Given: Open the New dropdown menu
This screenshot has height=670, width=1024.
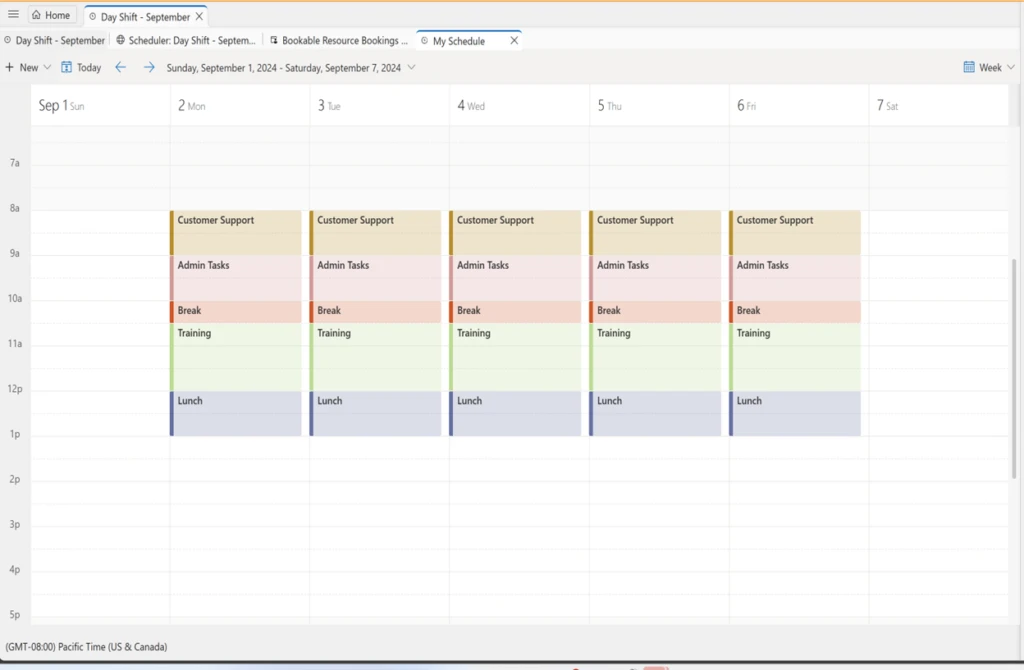Looking at the screenshot, I should pyautogui.click(x=45, y=67).
